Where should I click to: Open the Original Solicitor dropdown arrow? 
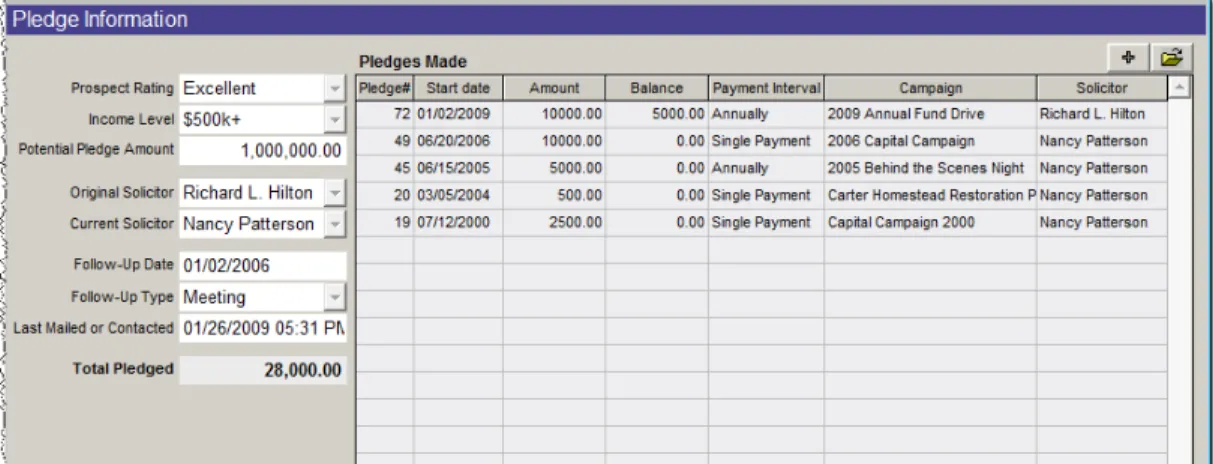click(335, 193)
